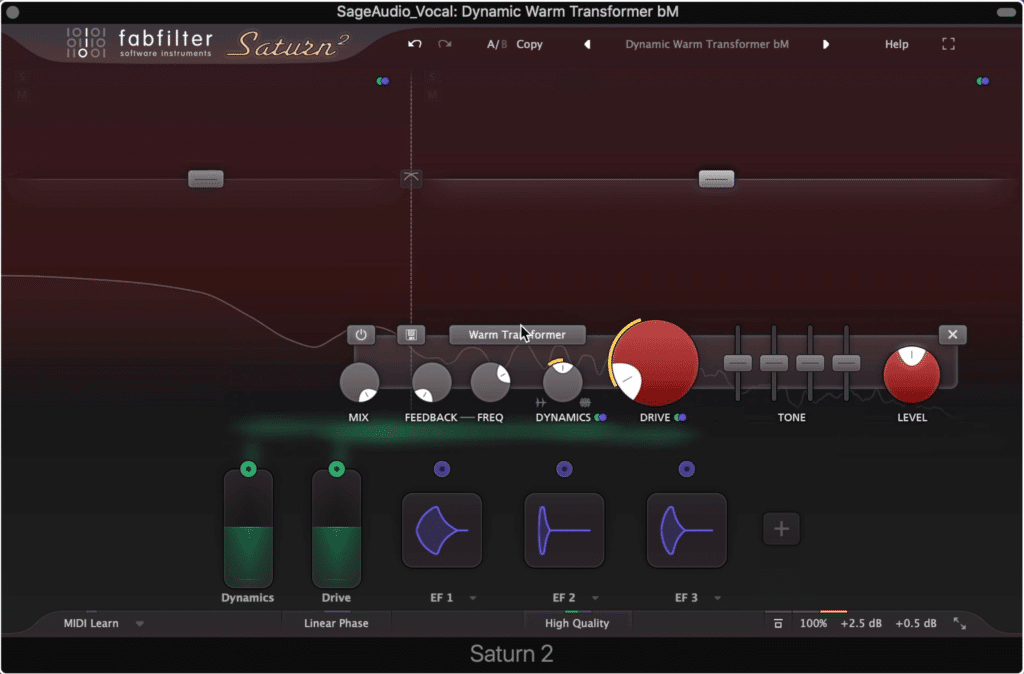The image size is (1024, 674).
Task: Redo the last undone change
Action: (445, 44)
